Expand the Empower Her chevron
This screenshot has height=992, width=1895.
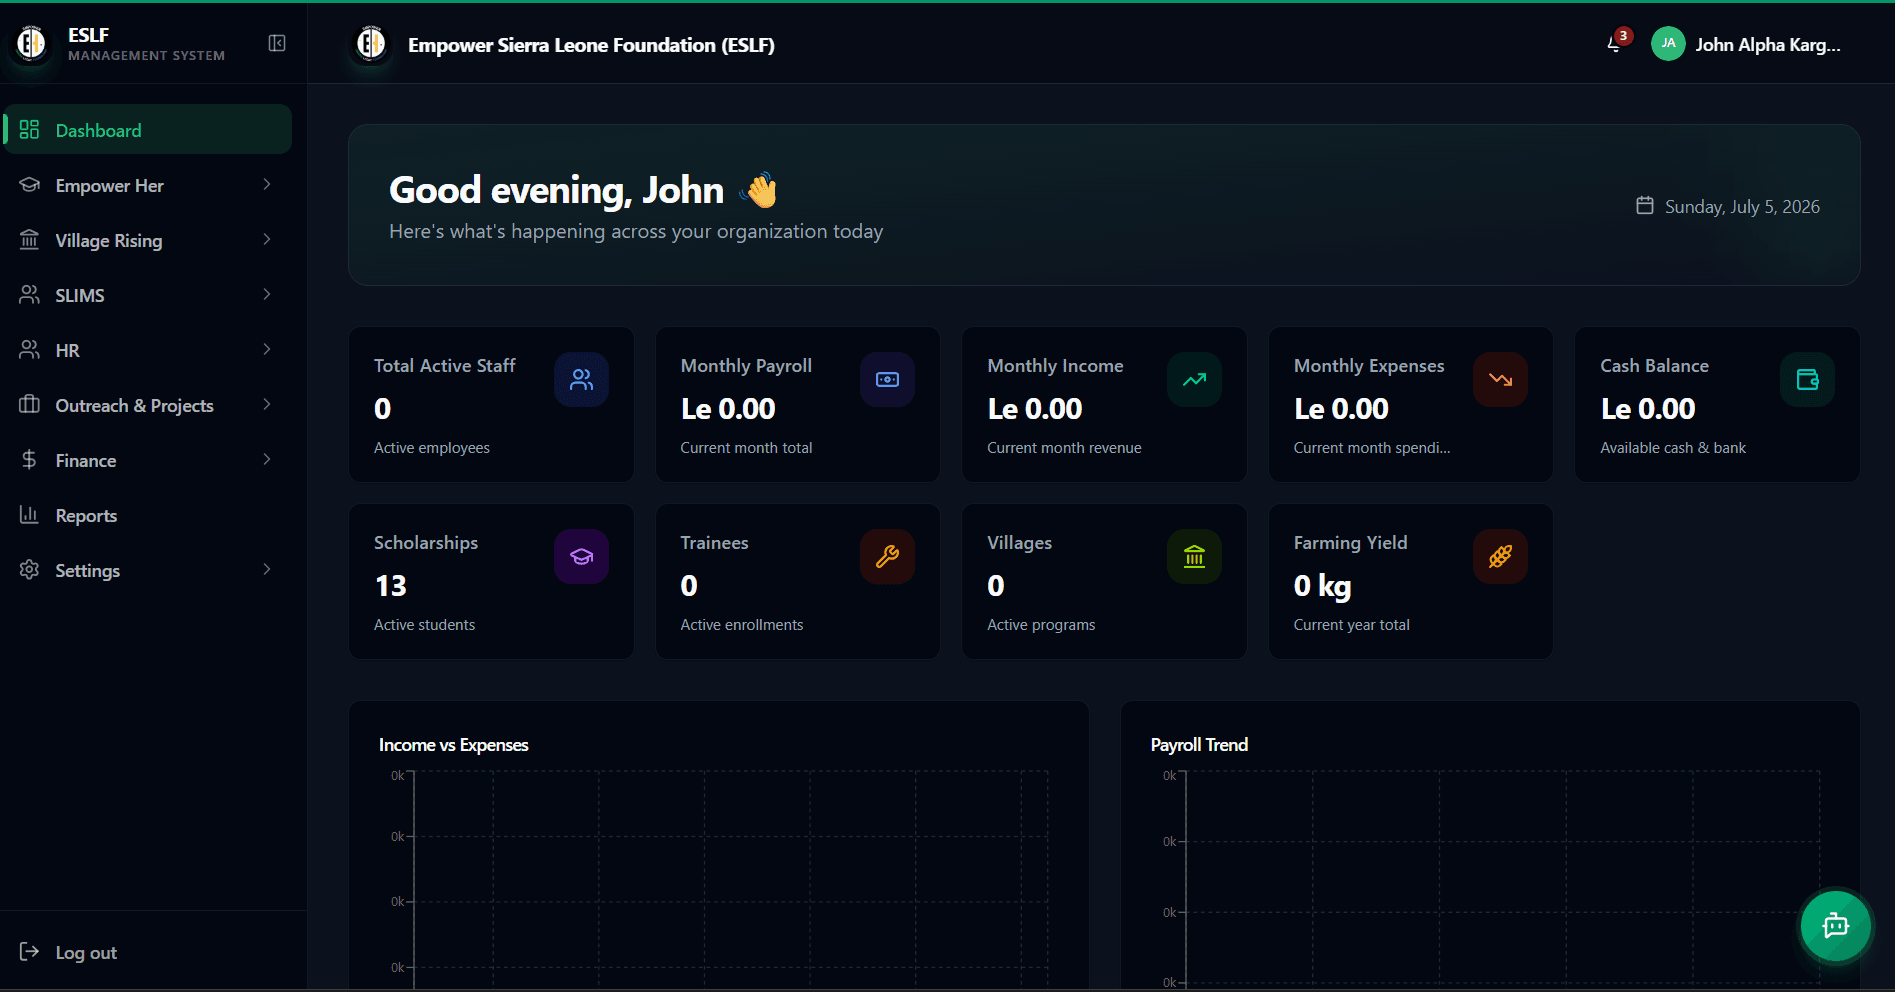(x=267, y=184)
